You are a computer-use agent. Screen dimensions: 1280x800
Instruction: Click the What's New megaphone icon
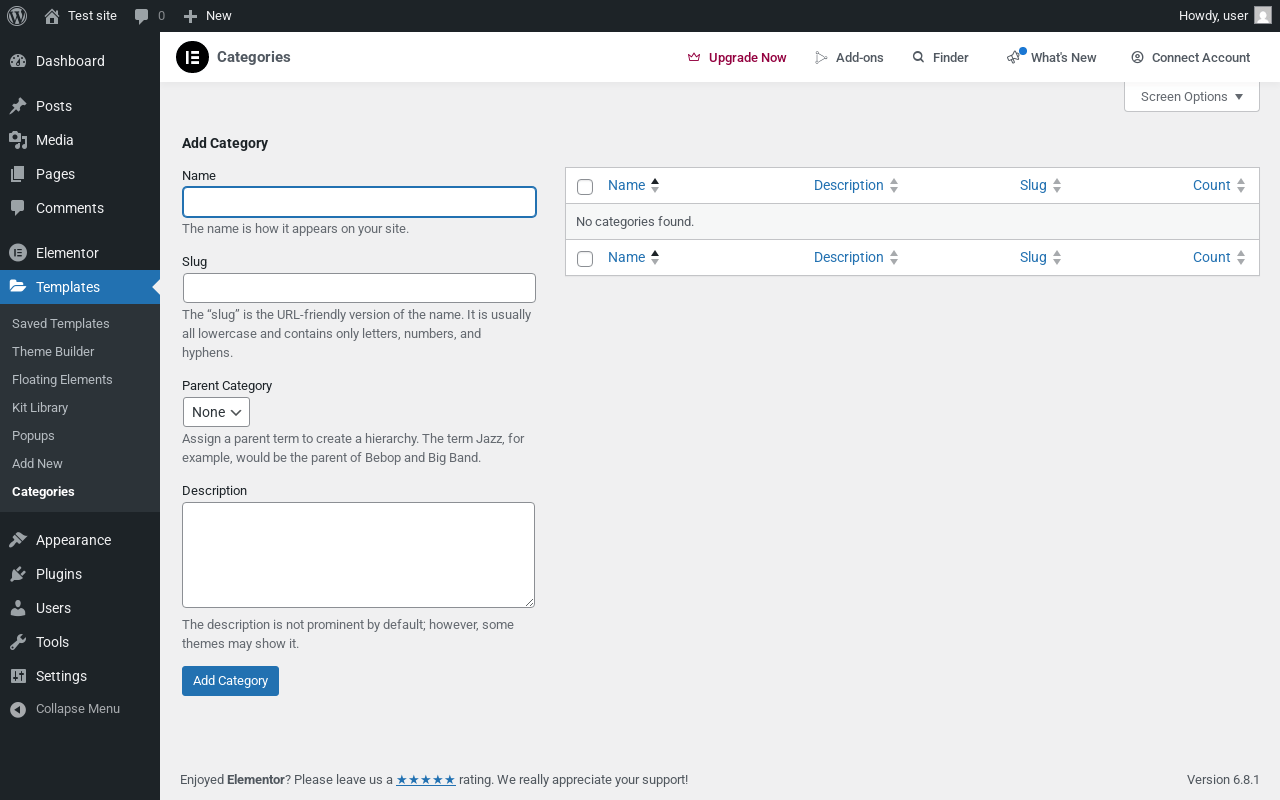click(1014, 58)
